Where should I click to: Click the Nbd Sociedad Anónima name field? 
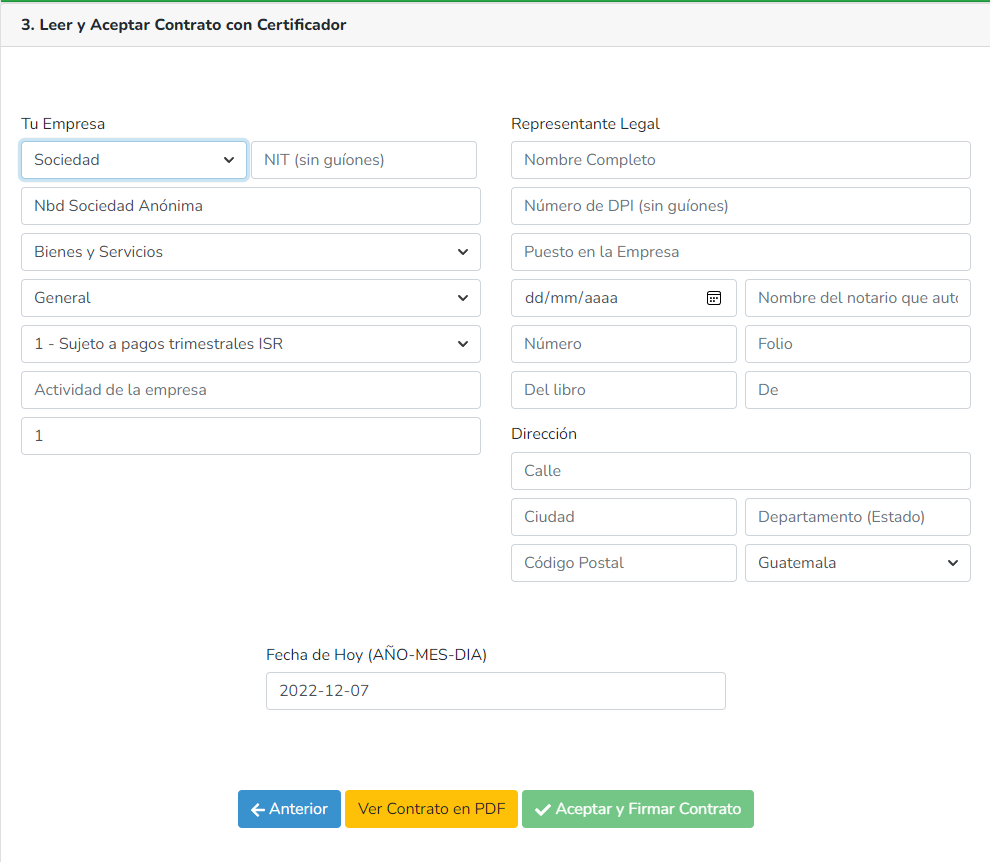pyautogui.click(x=250, y=206)
